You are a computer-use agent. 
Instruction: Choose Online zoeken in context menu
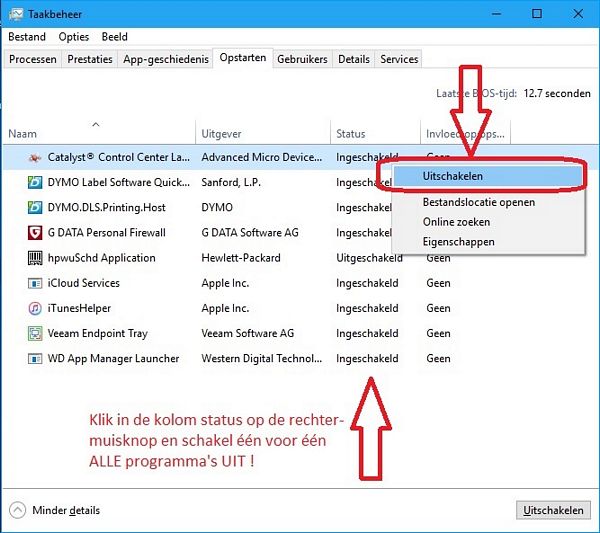pos(489,222)
